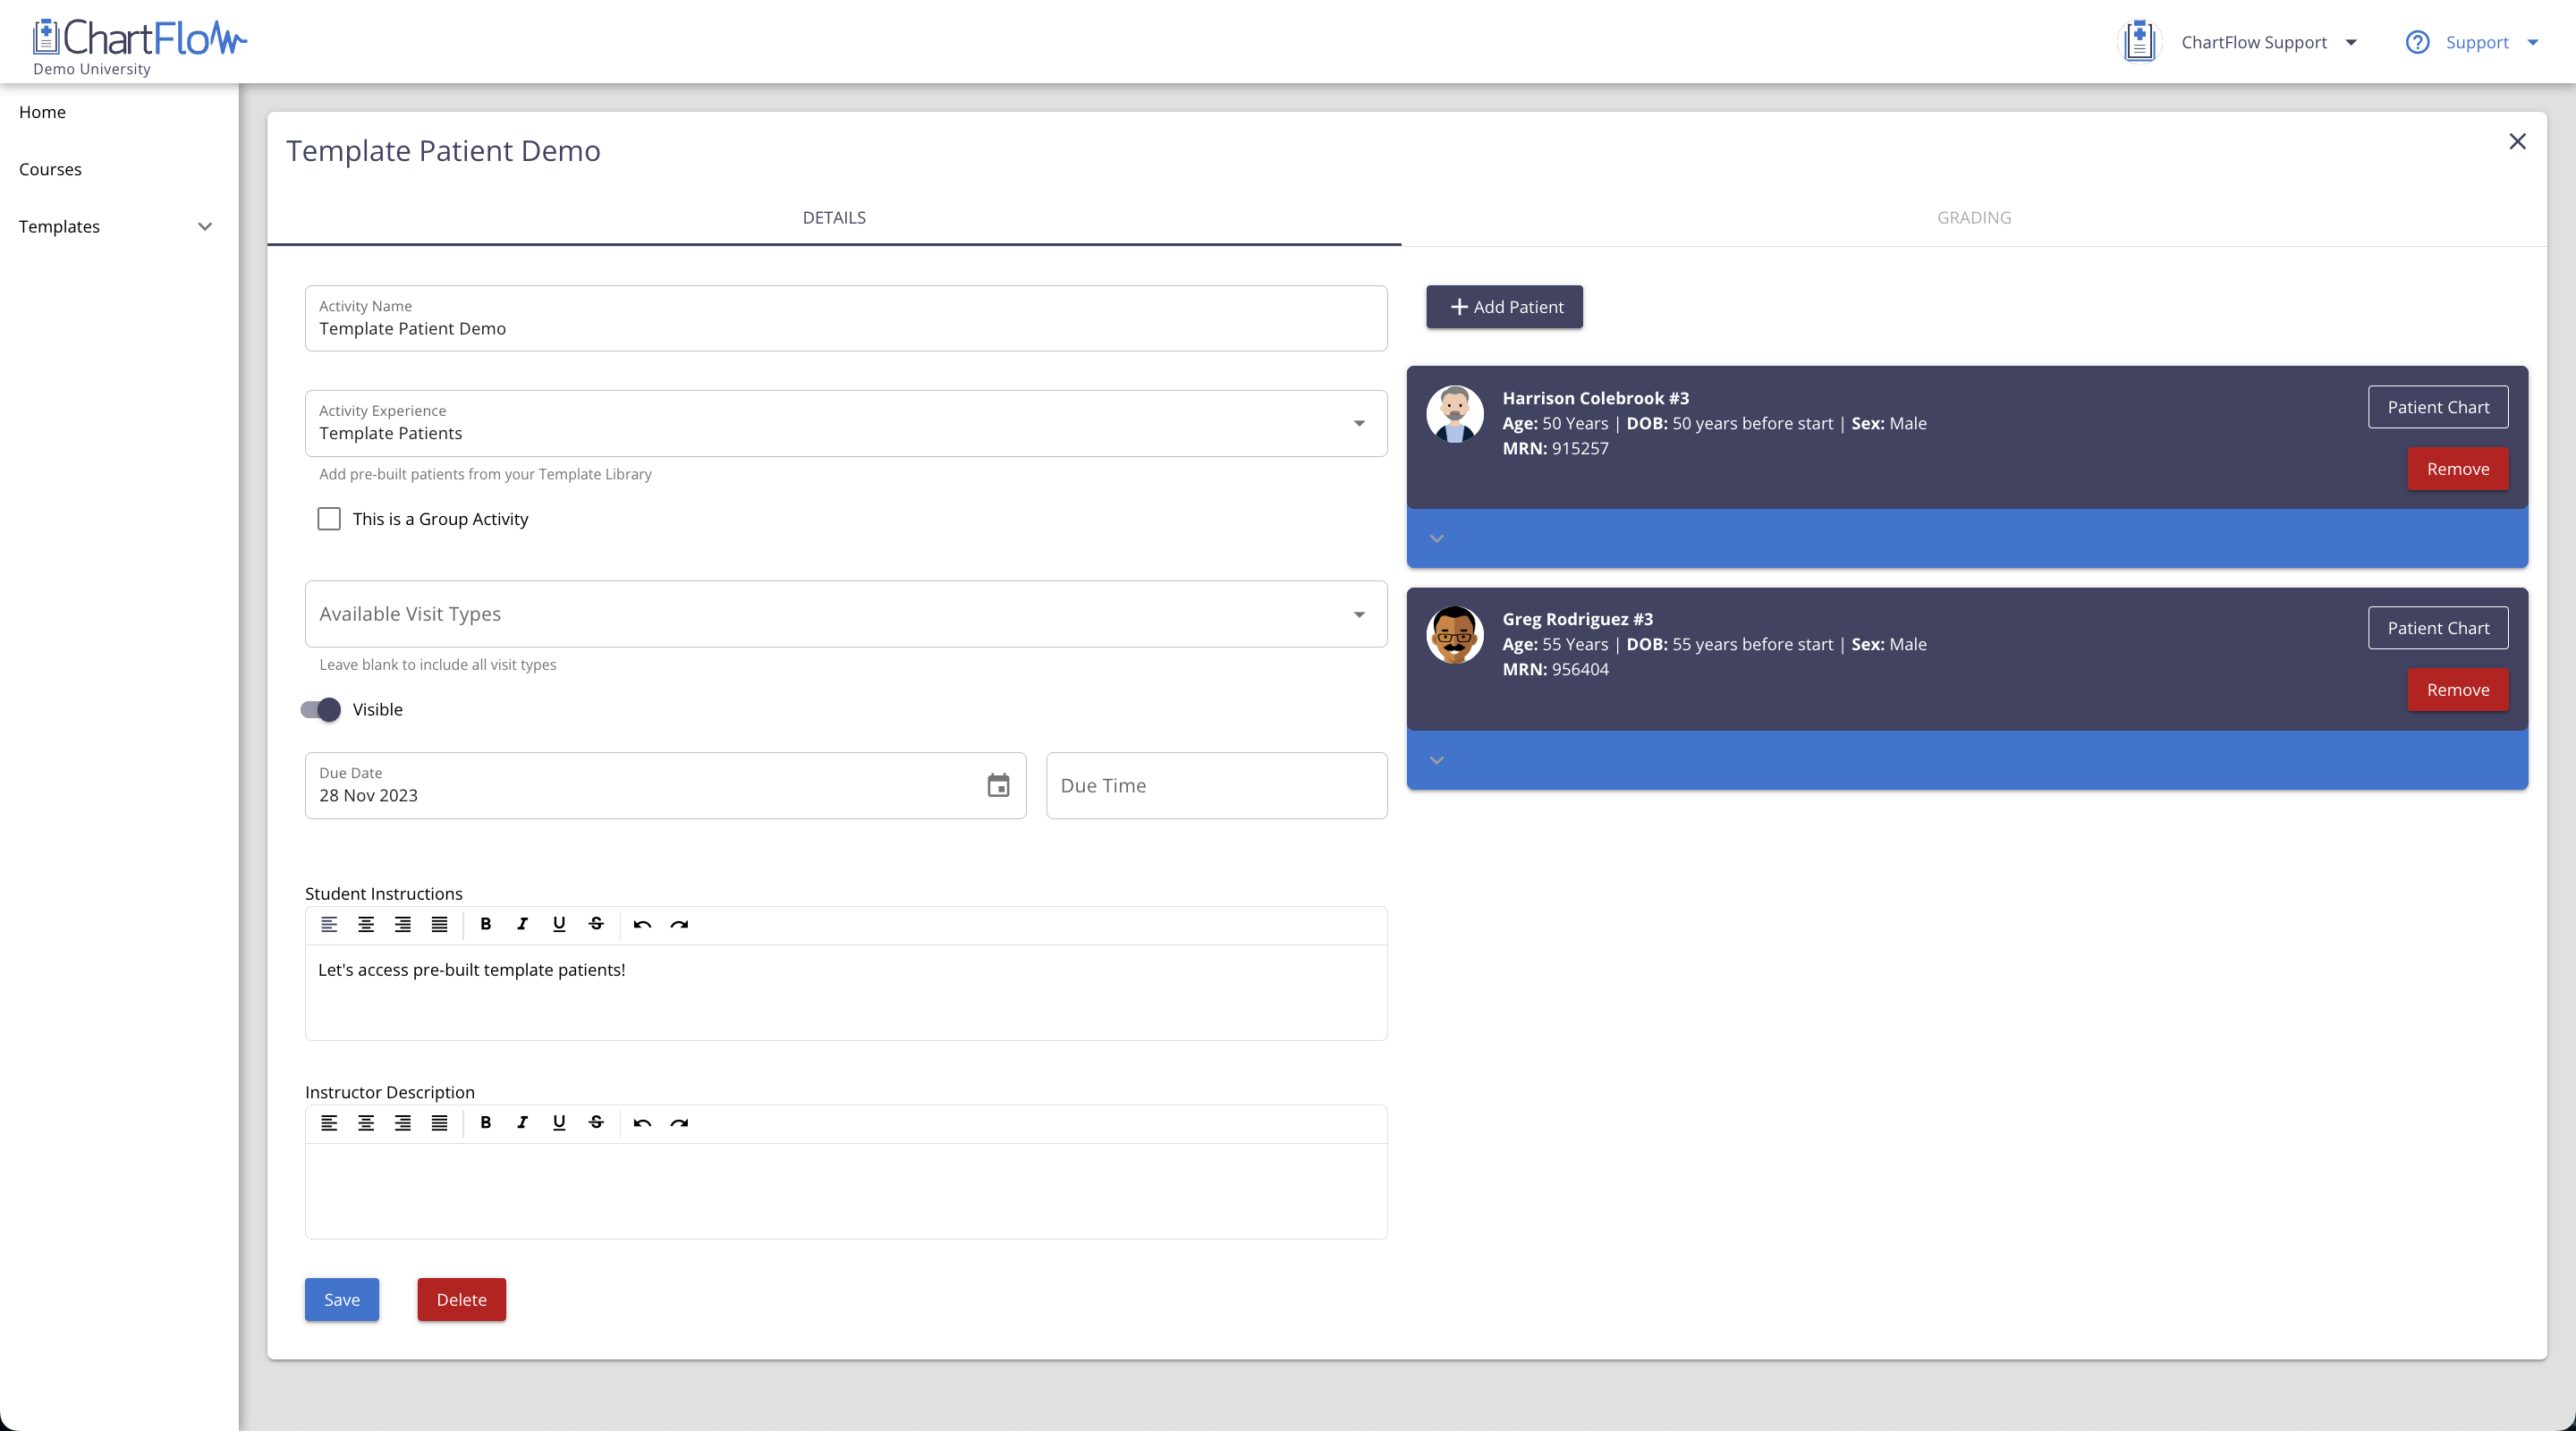Click strikethrough icon in Instructor Description toolbar
The height and width of the screenshot is (1431, 2576).
click(596, 1122)
